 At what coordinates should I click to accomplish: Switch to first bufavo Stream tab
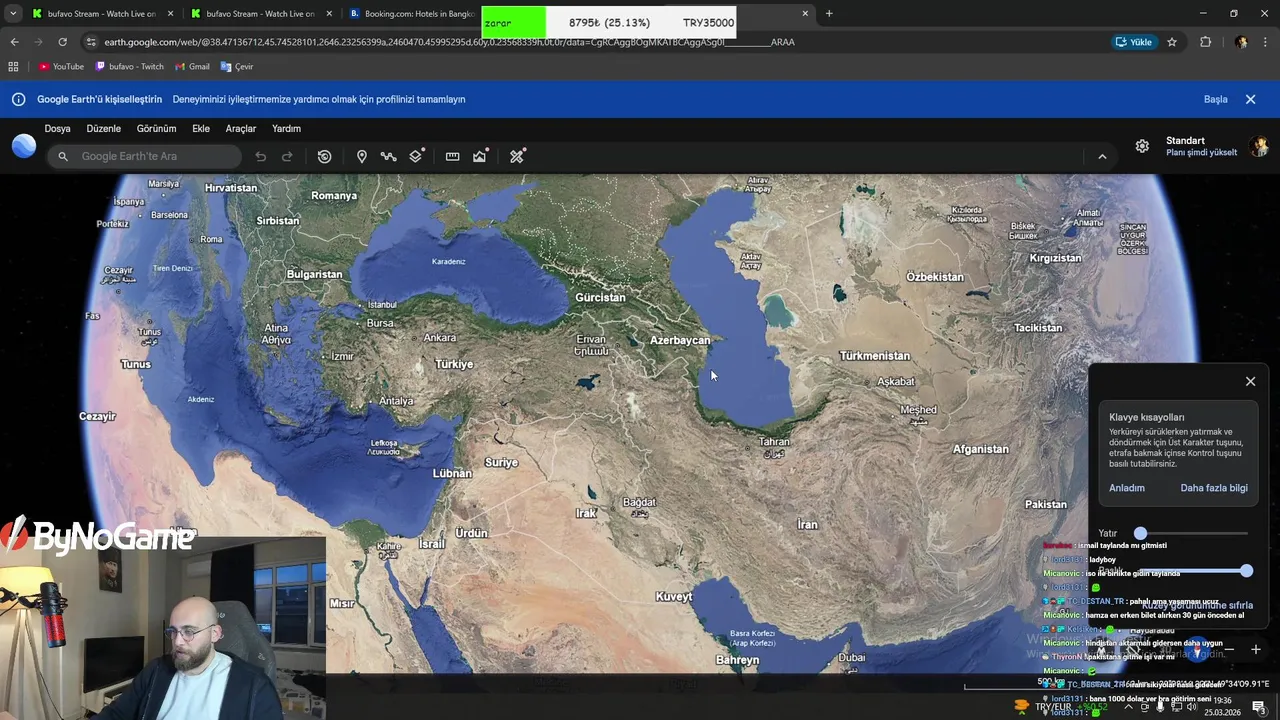101,14
